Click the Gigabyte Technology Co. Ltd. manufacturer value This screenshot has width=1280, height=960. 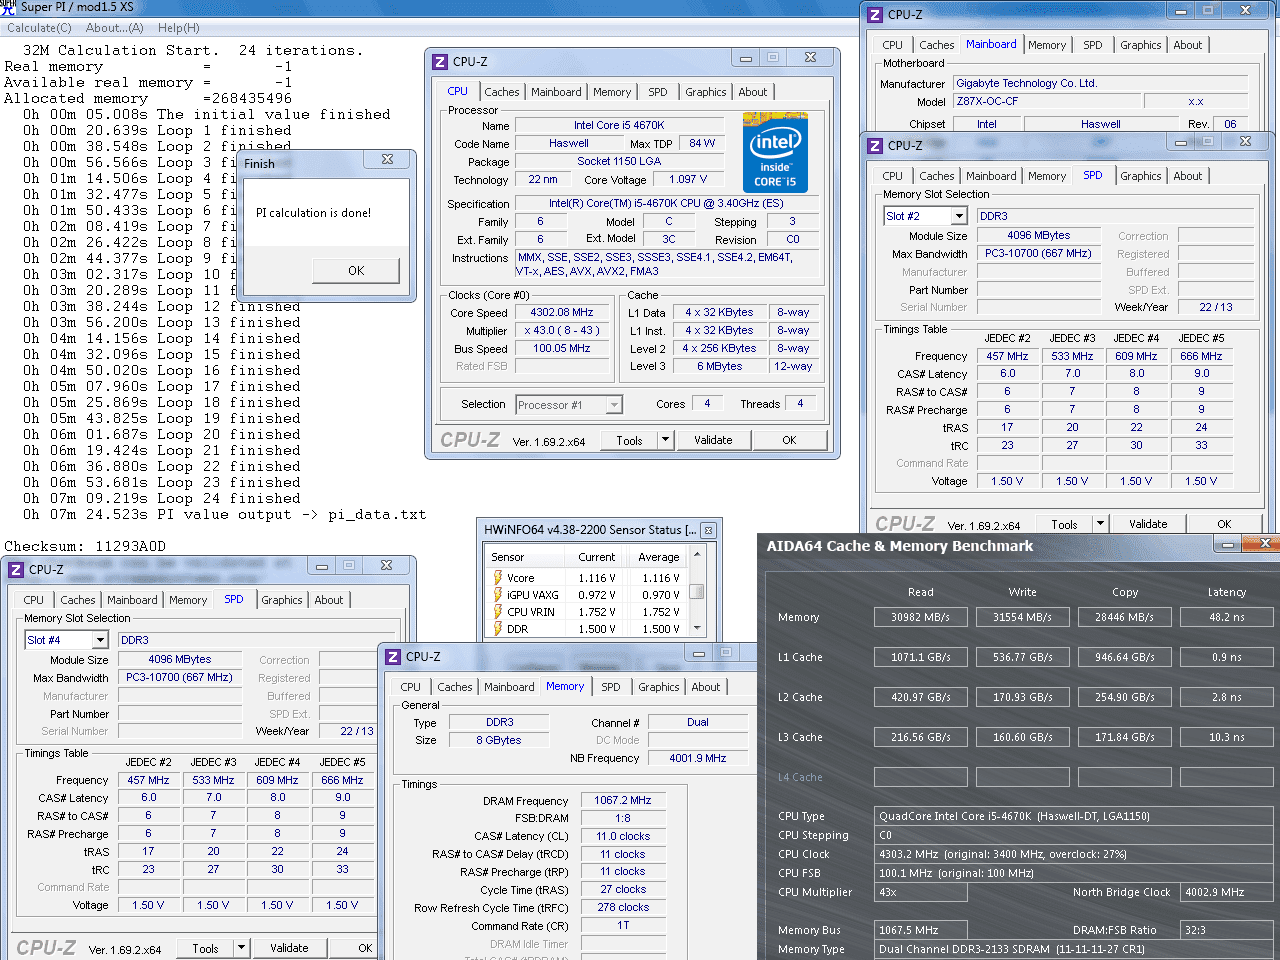(x=1100, y=83)
